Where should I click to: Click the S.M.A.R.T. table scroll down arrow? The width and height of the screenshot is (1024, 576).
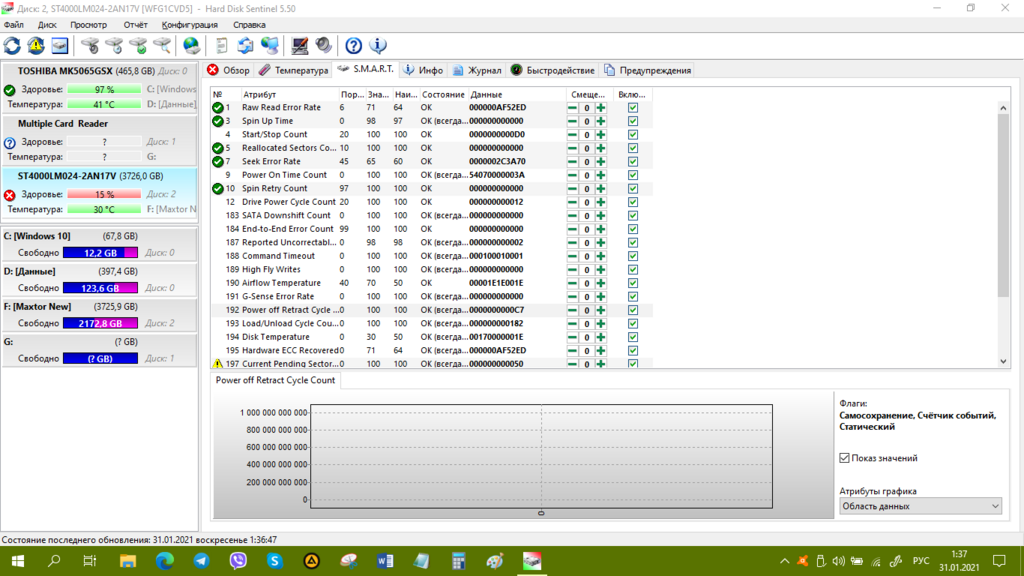[1004, 362]
